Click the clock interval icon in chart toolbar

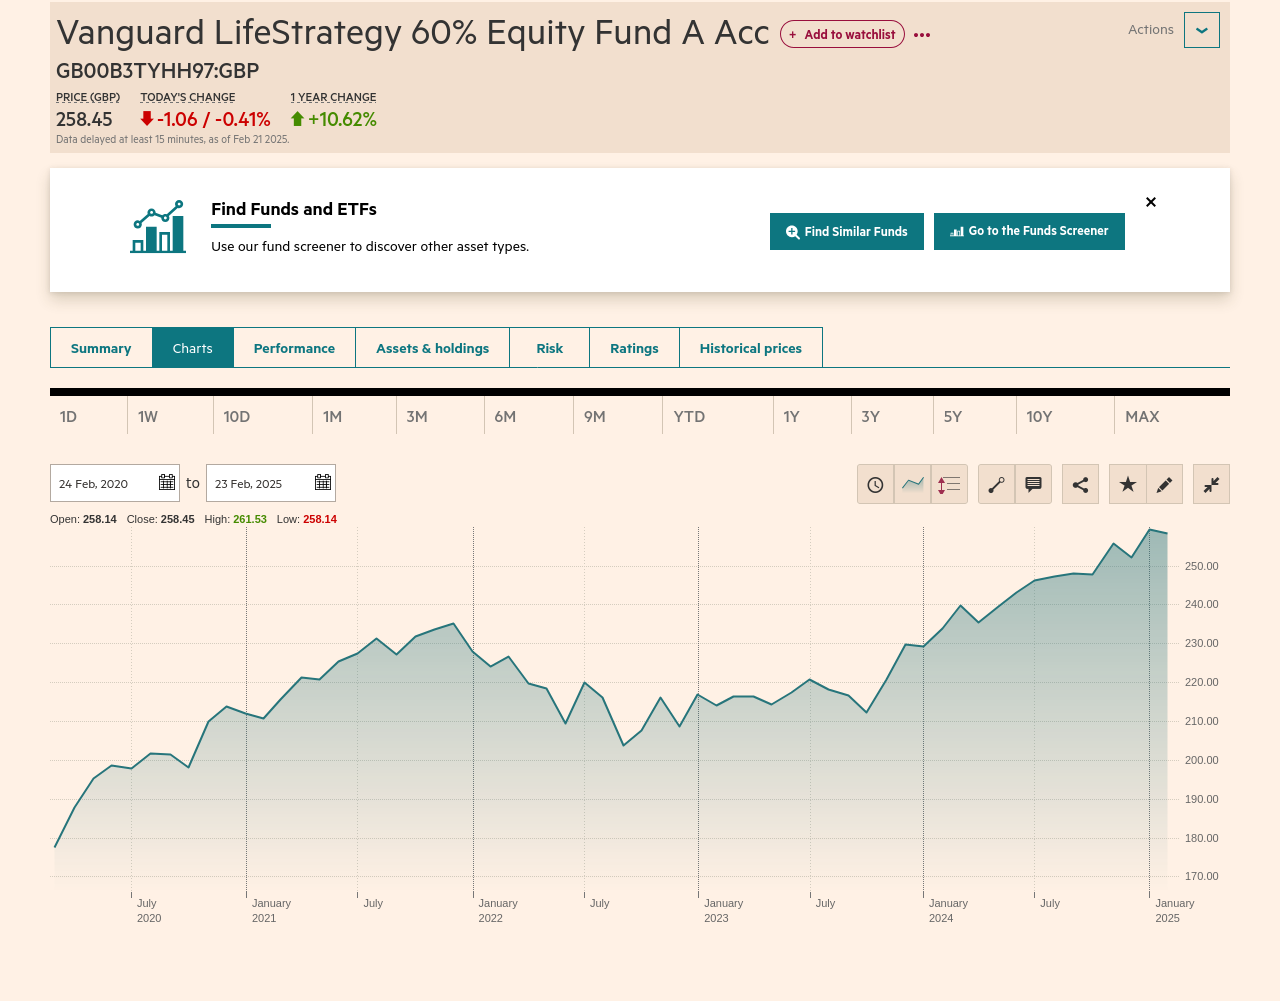(875, 484)
